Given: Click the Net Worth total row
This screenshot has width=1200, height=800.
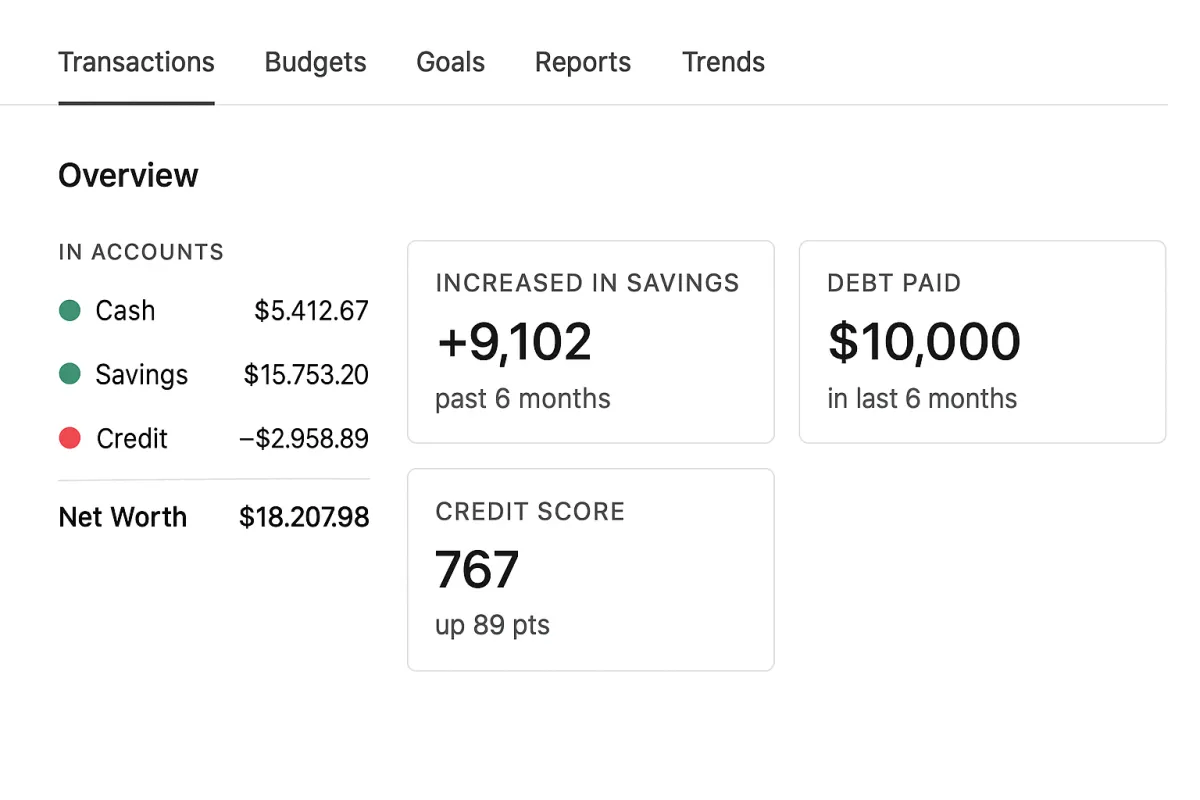Looking at the screenshot, I should pyautogui.click(x=214, y=517).
